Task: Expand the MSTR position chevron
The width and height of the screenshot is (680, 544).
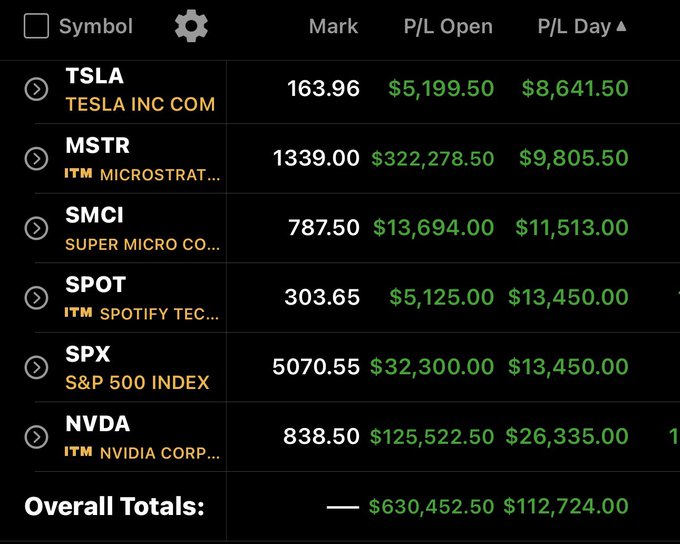Action: 36,159
